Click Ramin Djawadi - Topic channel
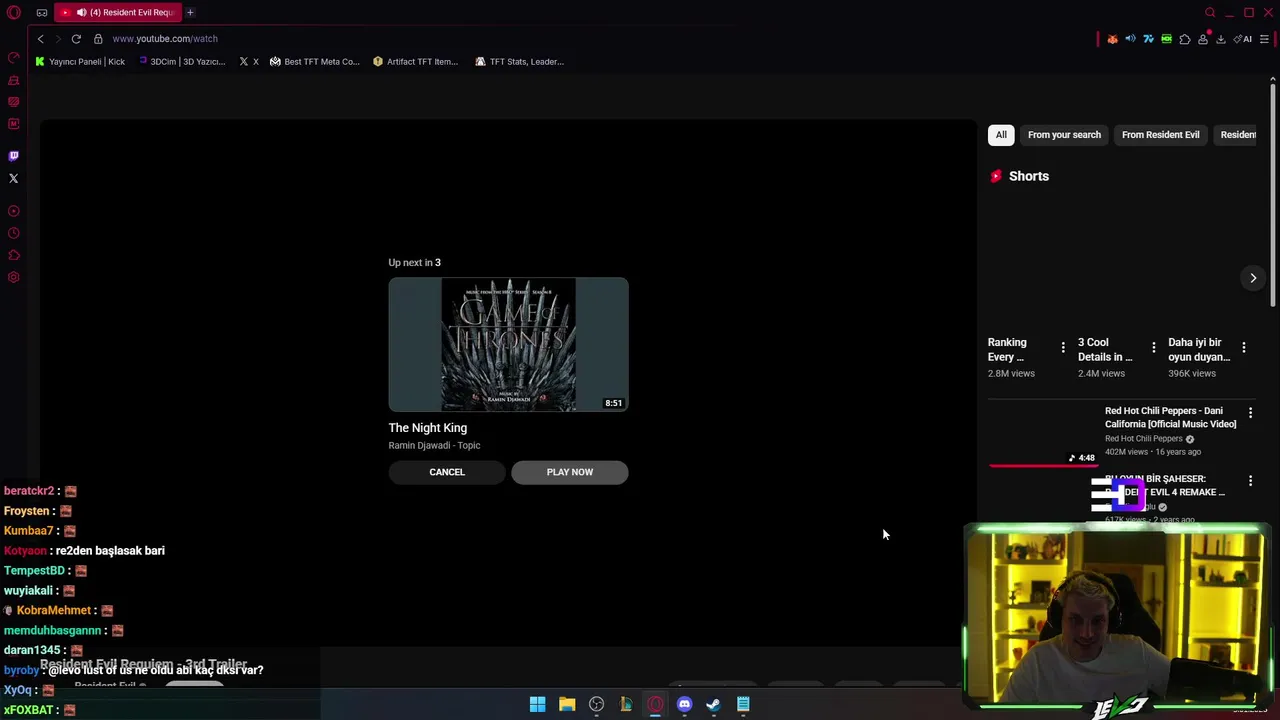Image resolution: width=1280 pixels, height=720 pixels. [x=434, y=445]
